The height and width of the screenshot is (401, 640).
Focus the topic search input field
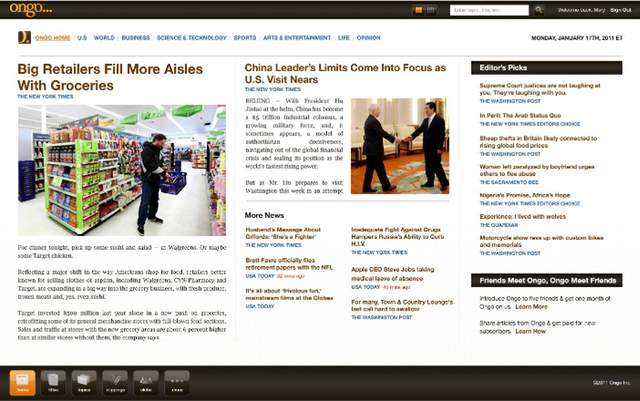click(x=489, y=10)
